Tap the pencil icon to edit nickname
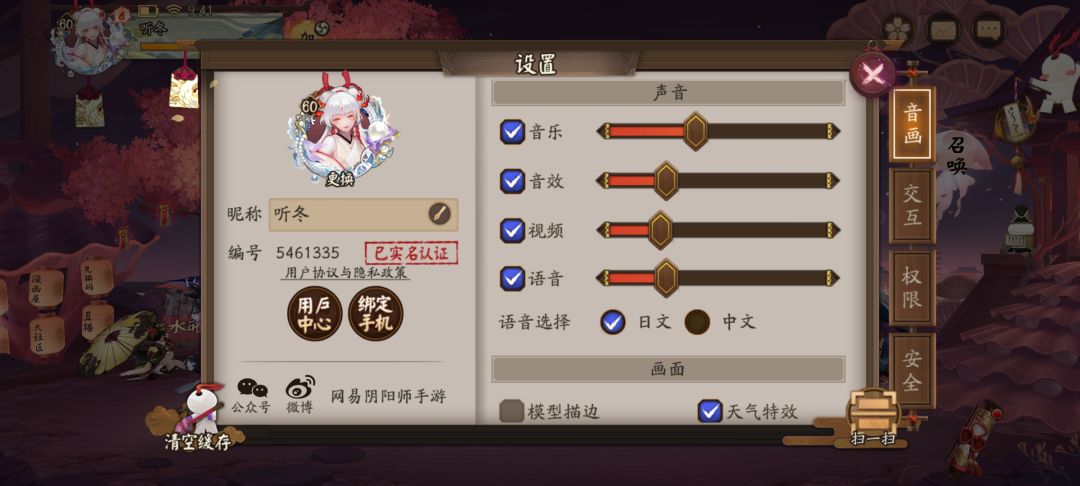Screen dimensions: 1080x486 click(x=439, y=214)
